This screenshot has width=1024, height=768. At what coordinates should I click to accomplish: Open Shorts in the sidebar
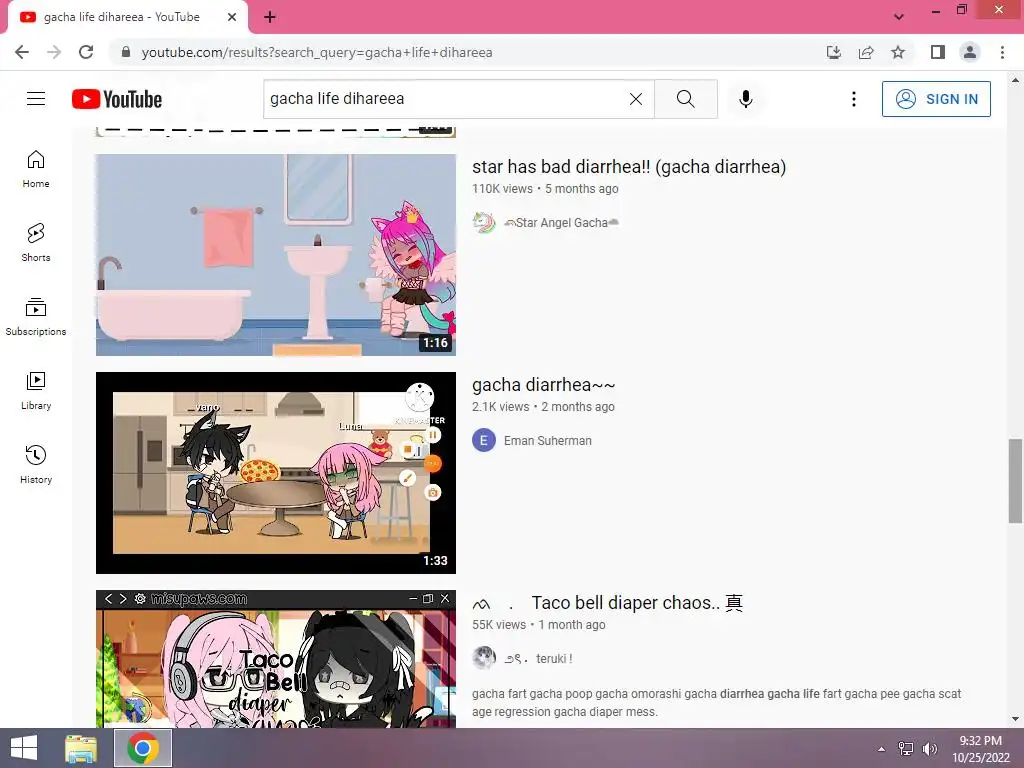(36, 242)
